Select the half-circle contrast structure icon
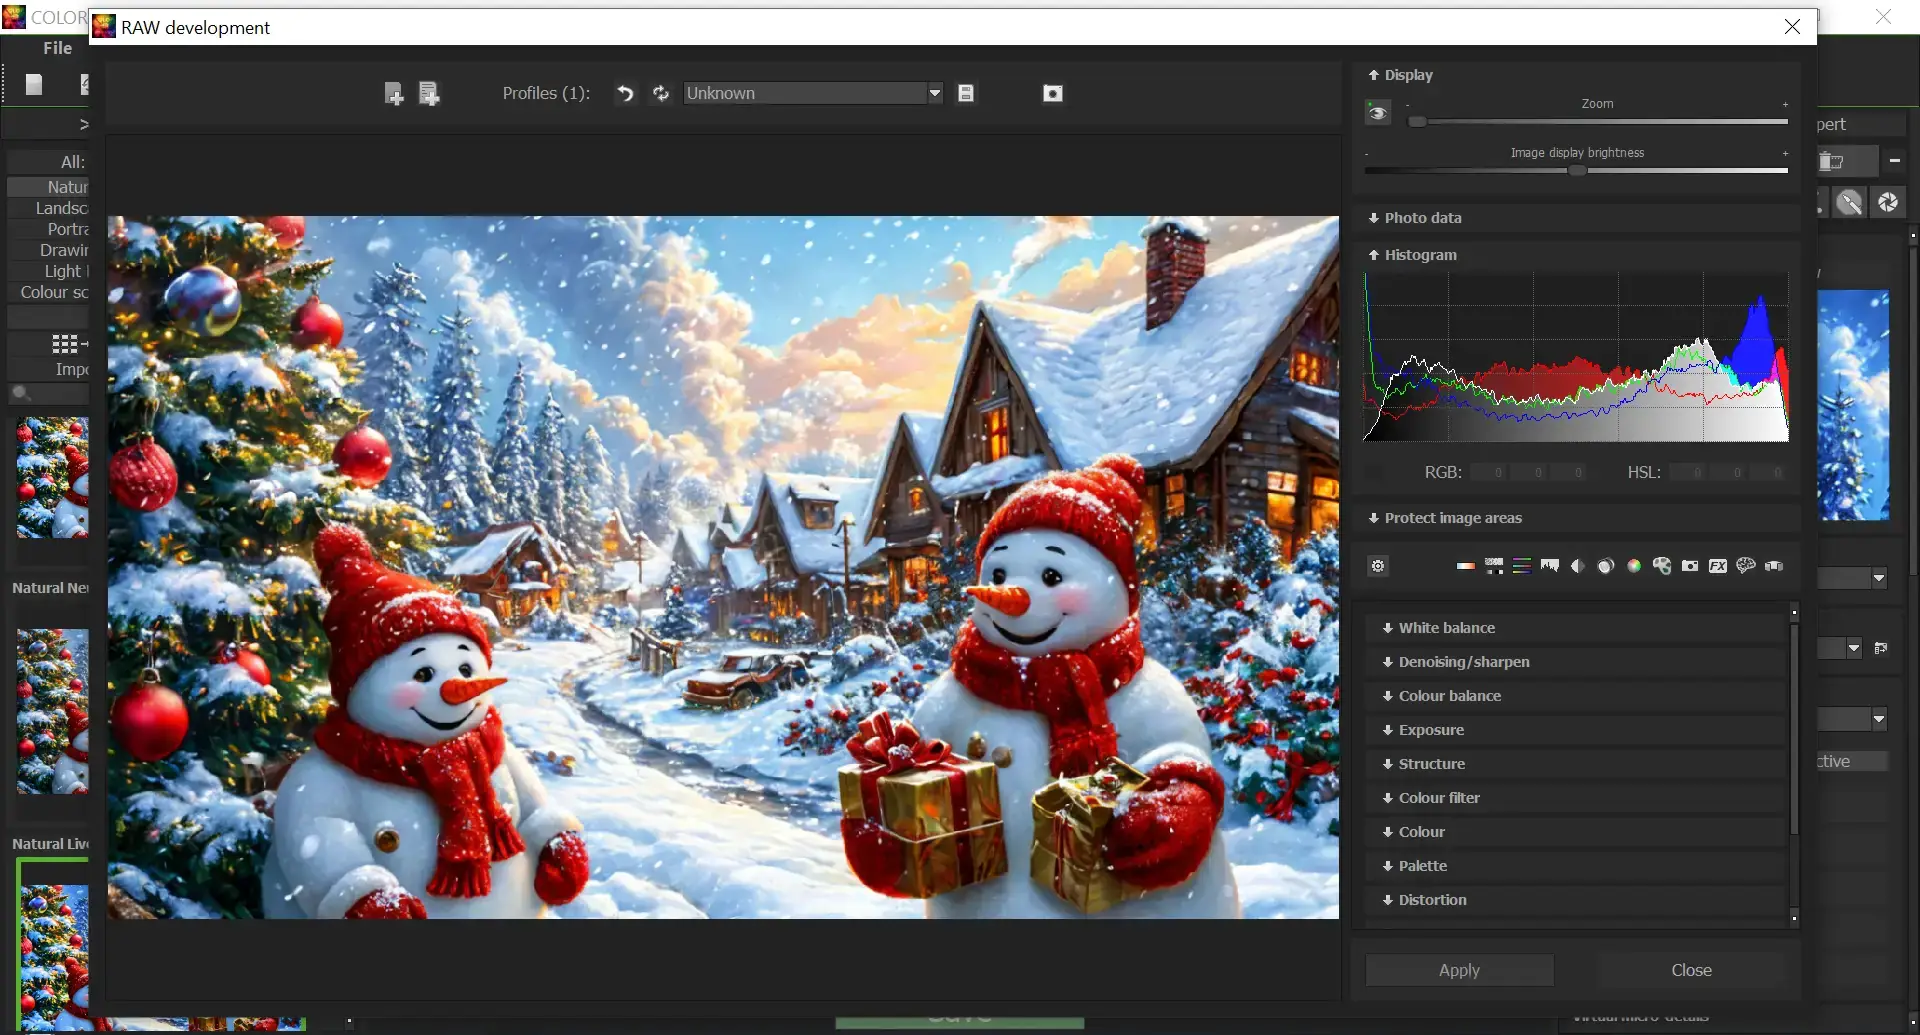The image size is (1920, 1035). click(x=1578, y=566)
